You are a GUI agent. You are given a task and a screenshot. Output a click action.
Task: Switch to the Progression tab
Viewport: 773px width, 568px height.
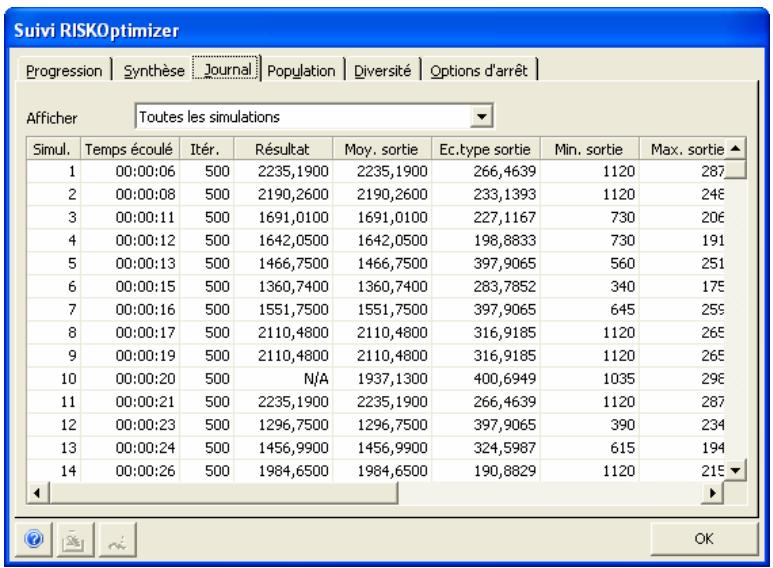click(x=64, y=71)
